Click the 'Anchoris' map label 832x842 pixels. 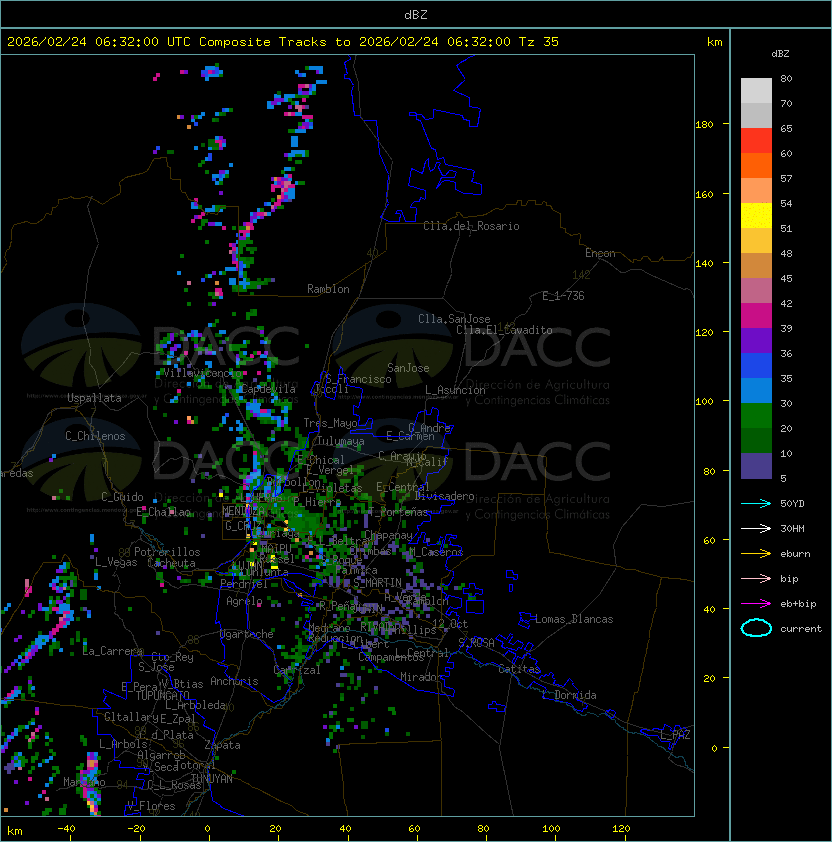(x=234, y=681)
